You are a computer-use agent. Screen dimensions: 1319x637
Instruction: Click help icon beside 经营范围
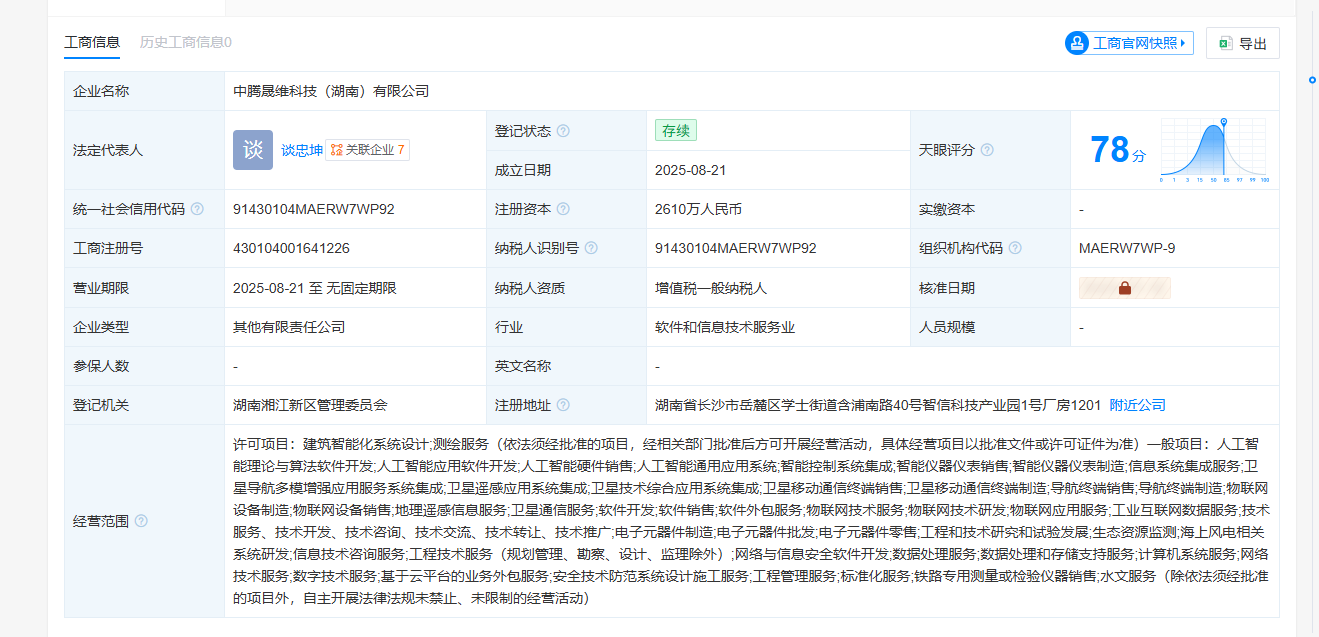141,521
